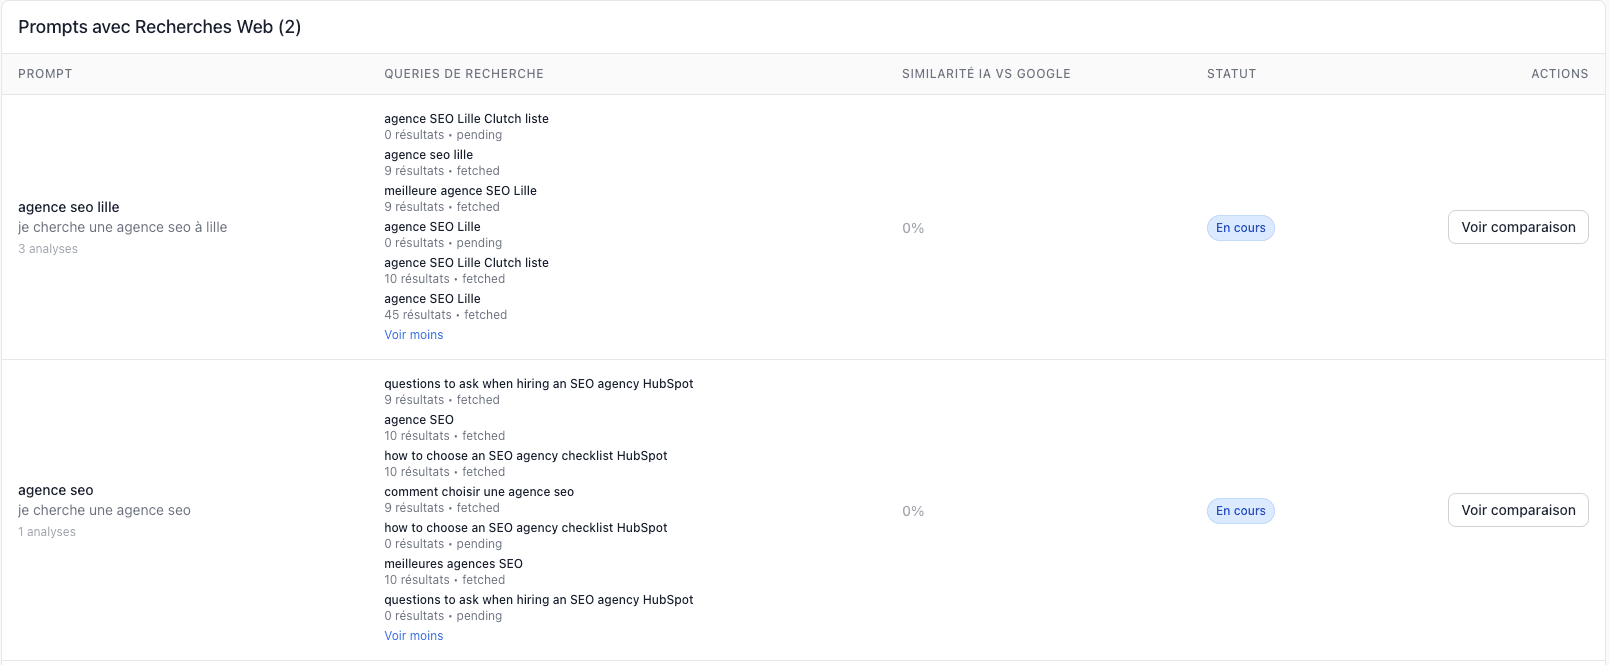
Task: Click Voir comparaison for the agence seo prompt
Action: (x=1517, y=510)
